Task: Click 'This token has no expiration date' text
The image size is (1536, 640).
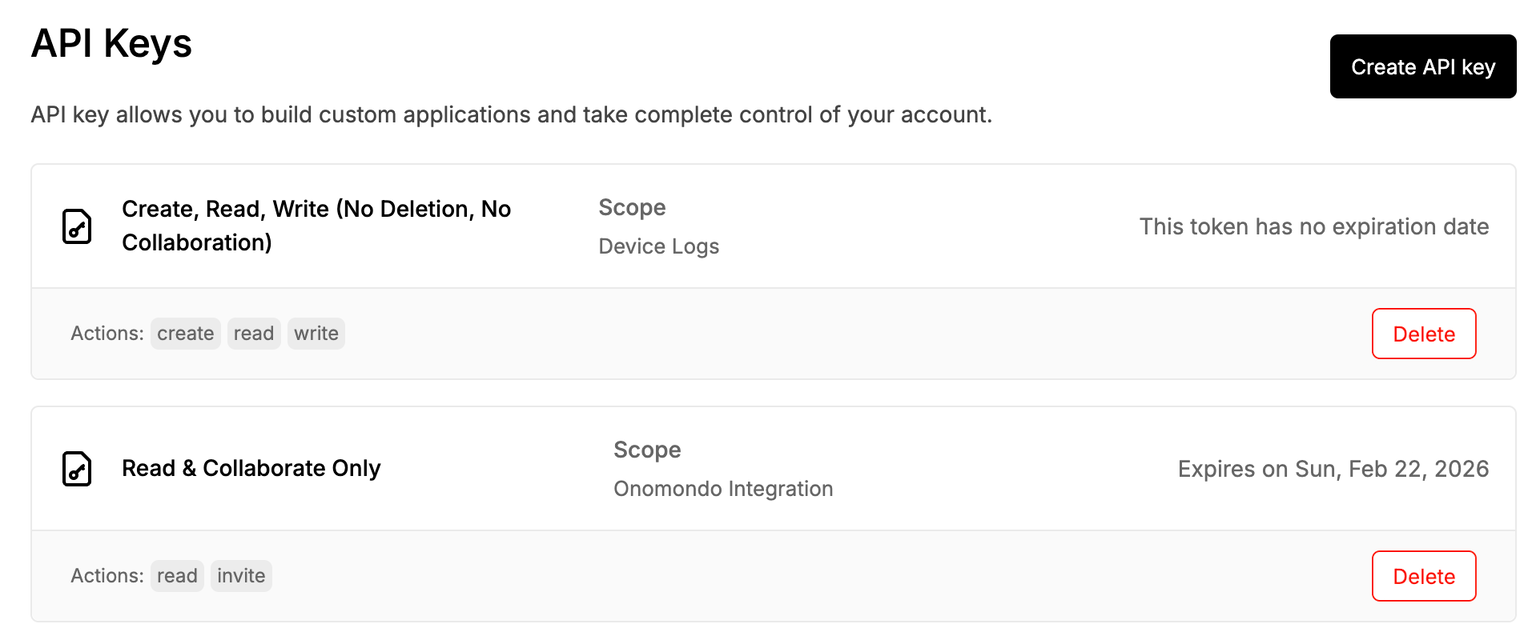Action: [1314, 227]
